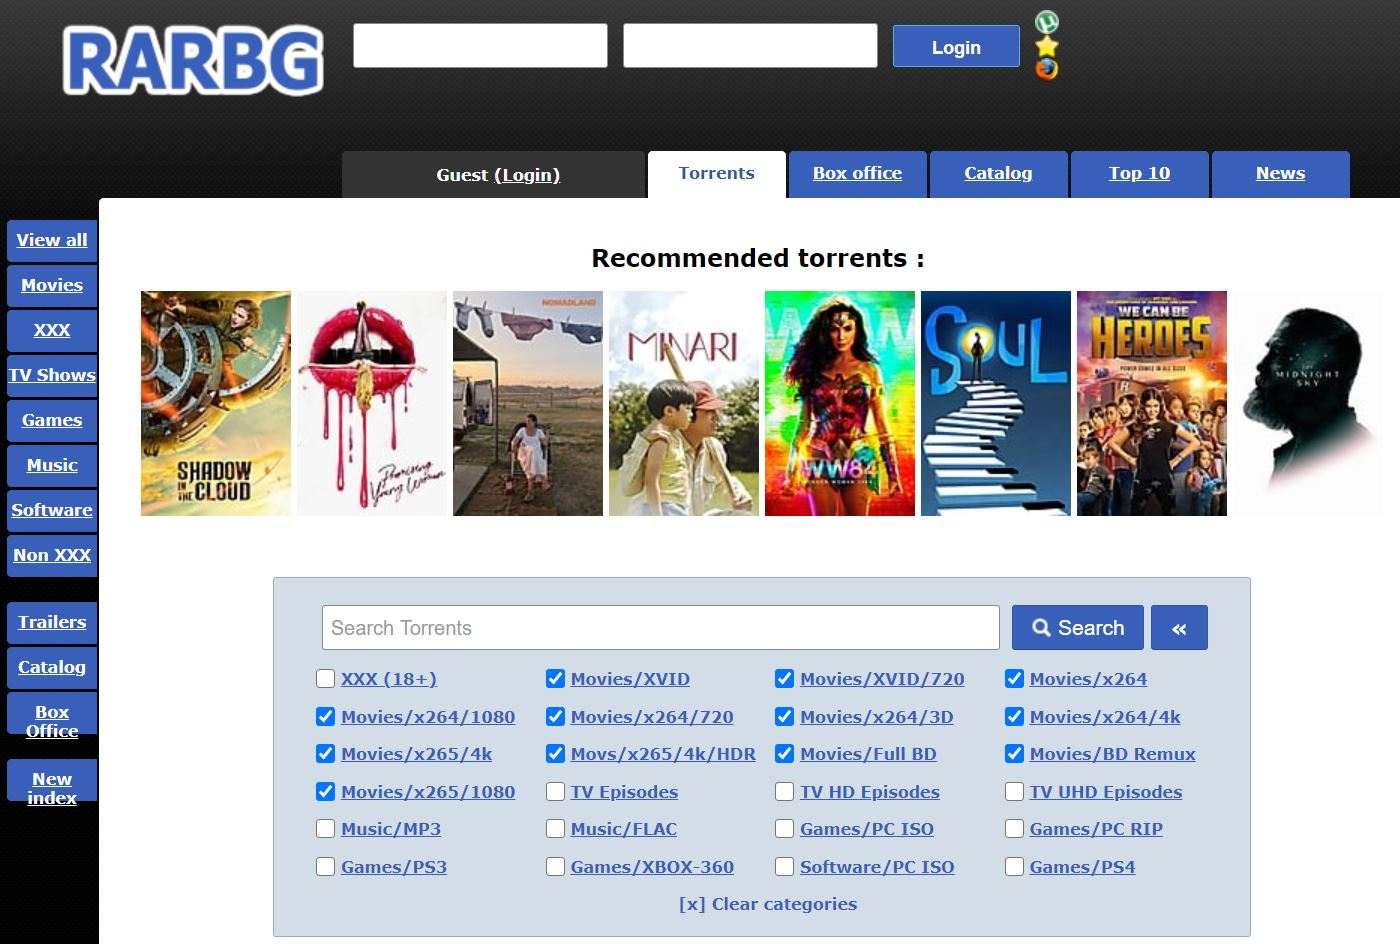Viewport: 1400px width, 944px height.
Task: Open the Minari poster
Action: point(684,404)
